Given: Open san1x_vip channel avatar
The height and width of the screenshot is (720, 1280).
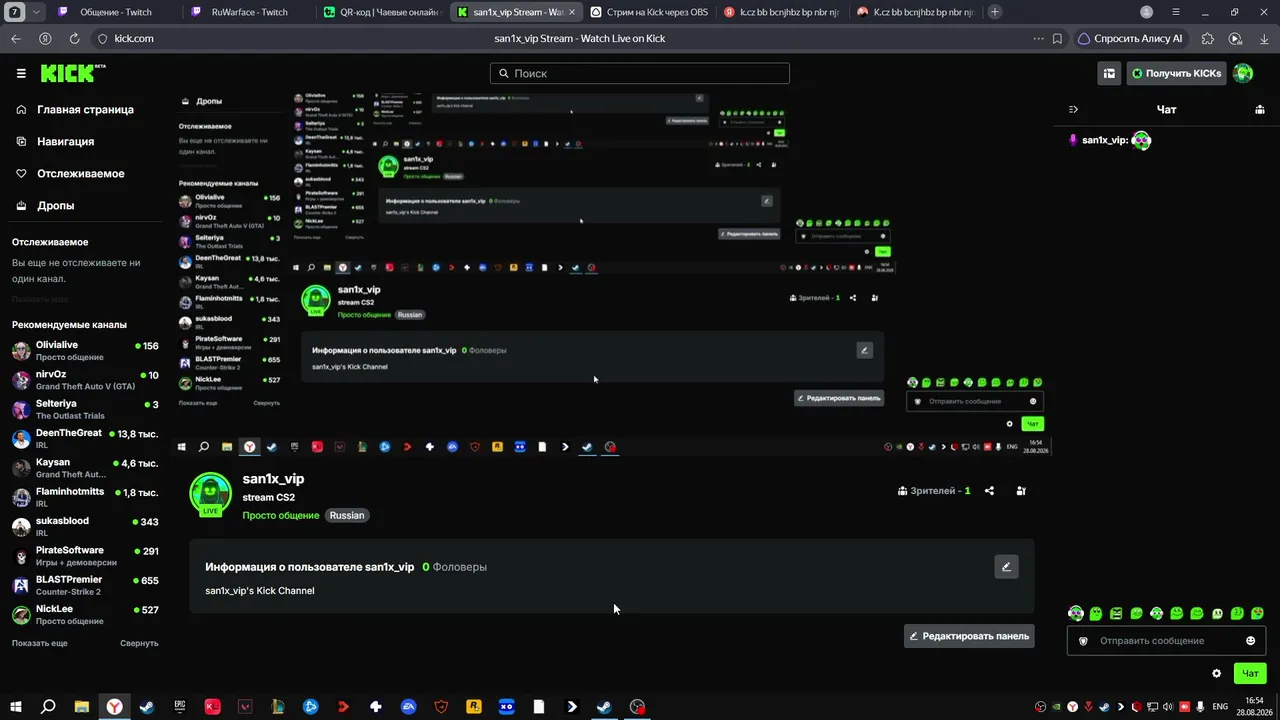Looking at the screenshot, I should click(210, 494).
